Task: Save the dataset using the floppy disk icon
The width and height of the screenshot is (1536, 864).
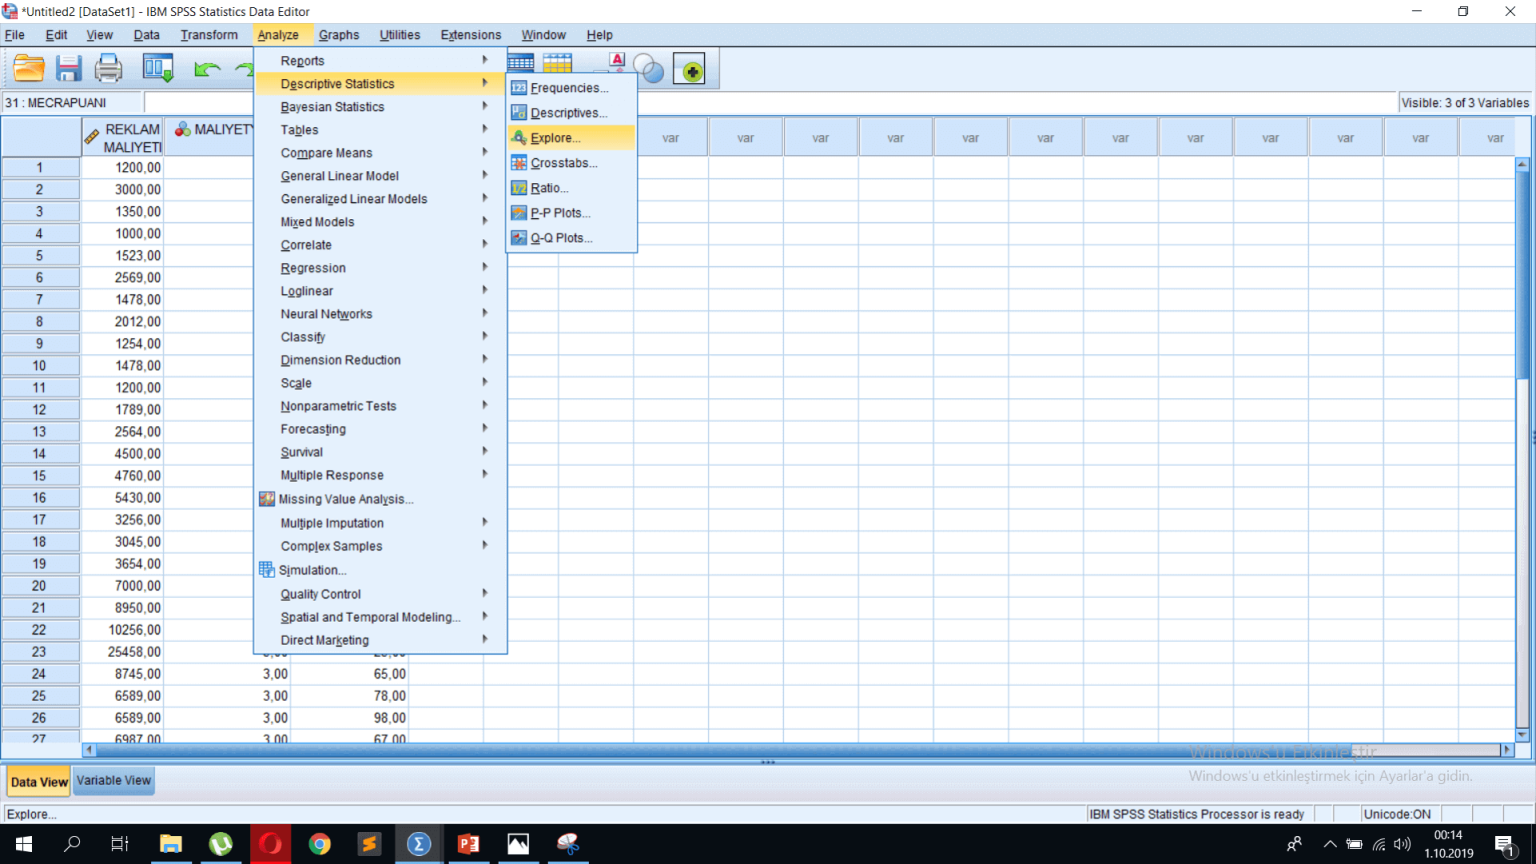Action: tap(68, 69)
